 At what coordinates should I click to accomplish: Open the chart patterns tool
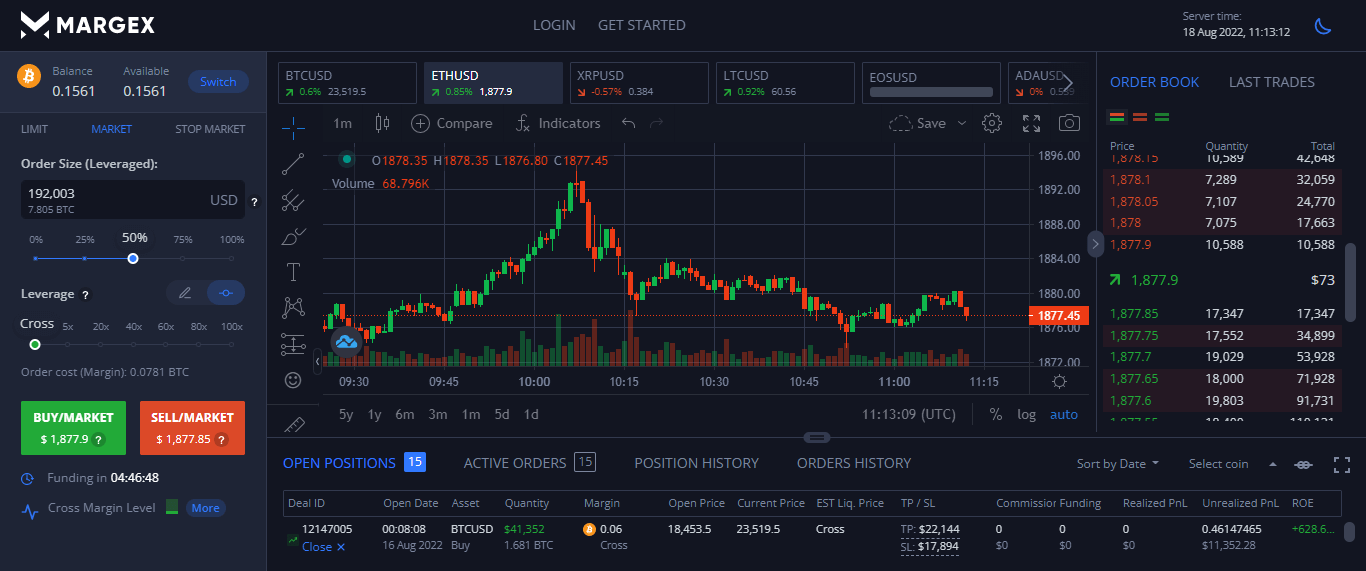point(293,308)
